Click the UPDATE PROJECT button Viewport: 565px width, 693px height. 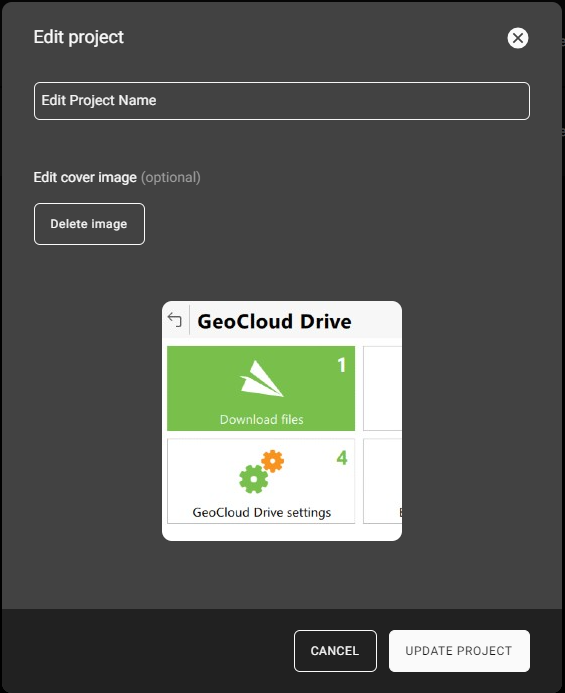(x=459, y=651)
